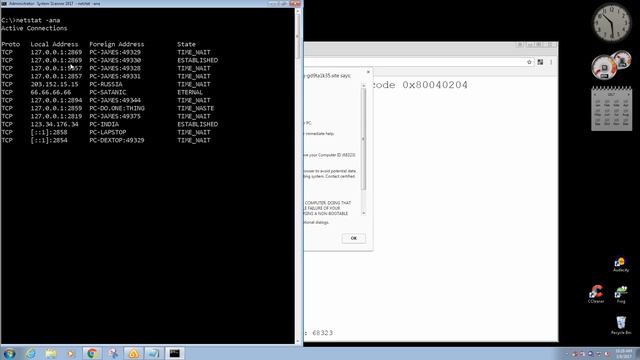Open the Windows Start menu orb
This screenshot has height=360, width=640.
9,353
